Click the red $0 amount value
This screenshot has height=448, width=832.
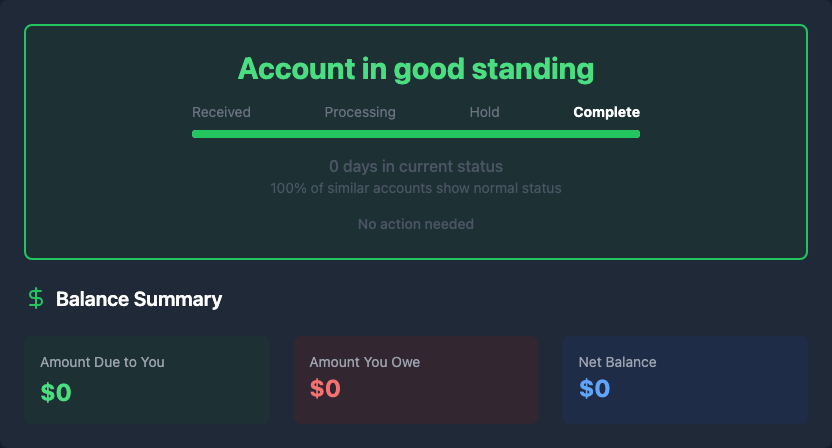point(325,389)
